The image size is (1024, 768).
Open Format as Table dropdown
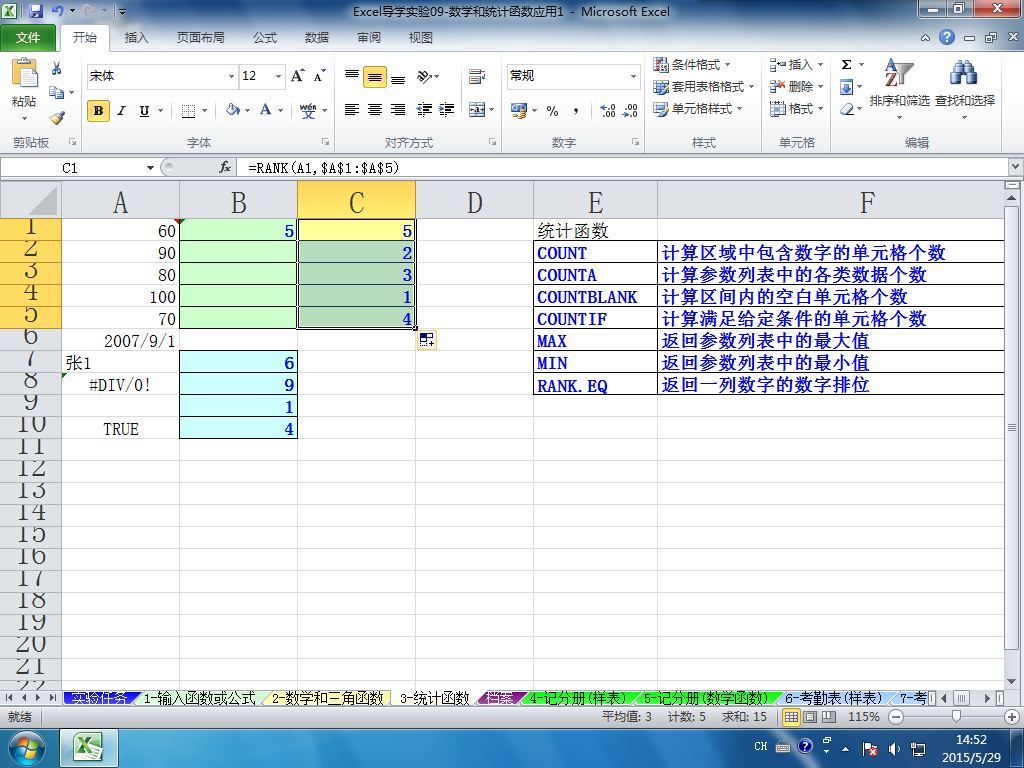click(x=704, y=87)
